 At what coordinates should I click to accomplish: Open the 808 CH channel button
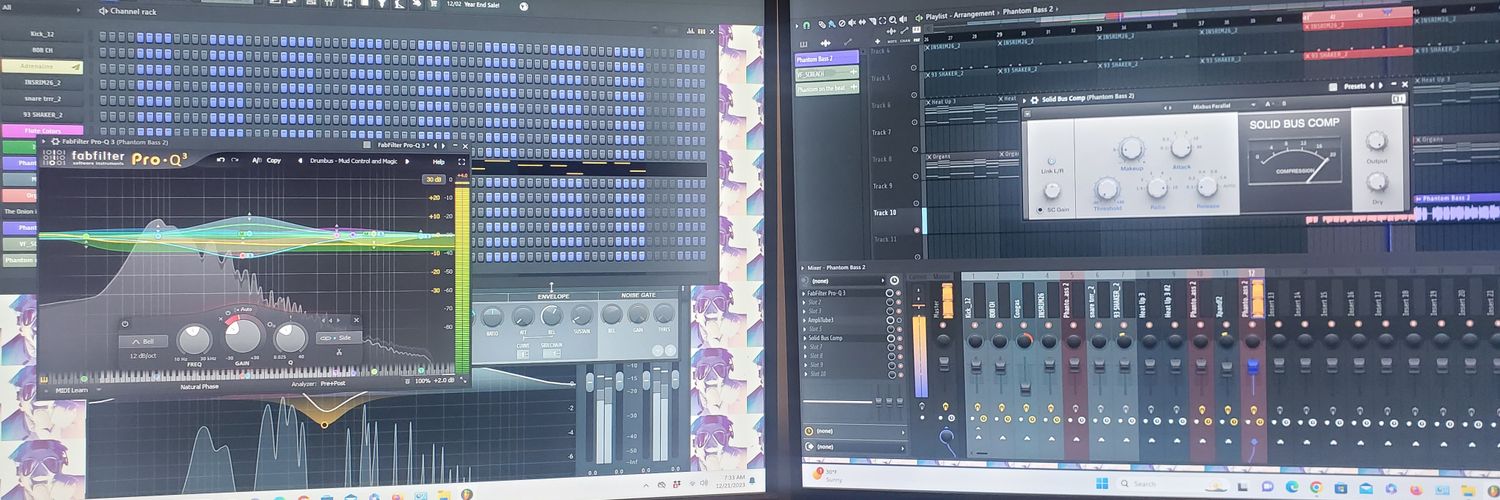tap(42, 50)
